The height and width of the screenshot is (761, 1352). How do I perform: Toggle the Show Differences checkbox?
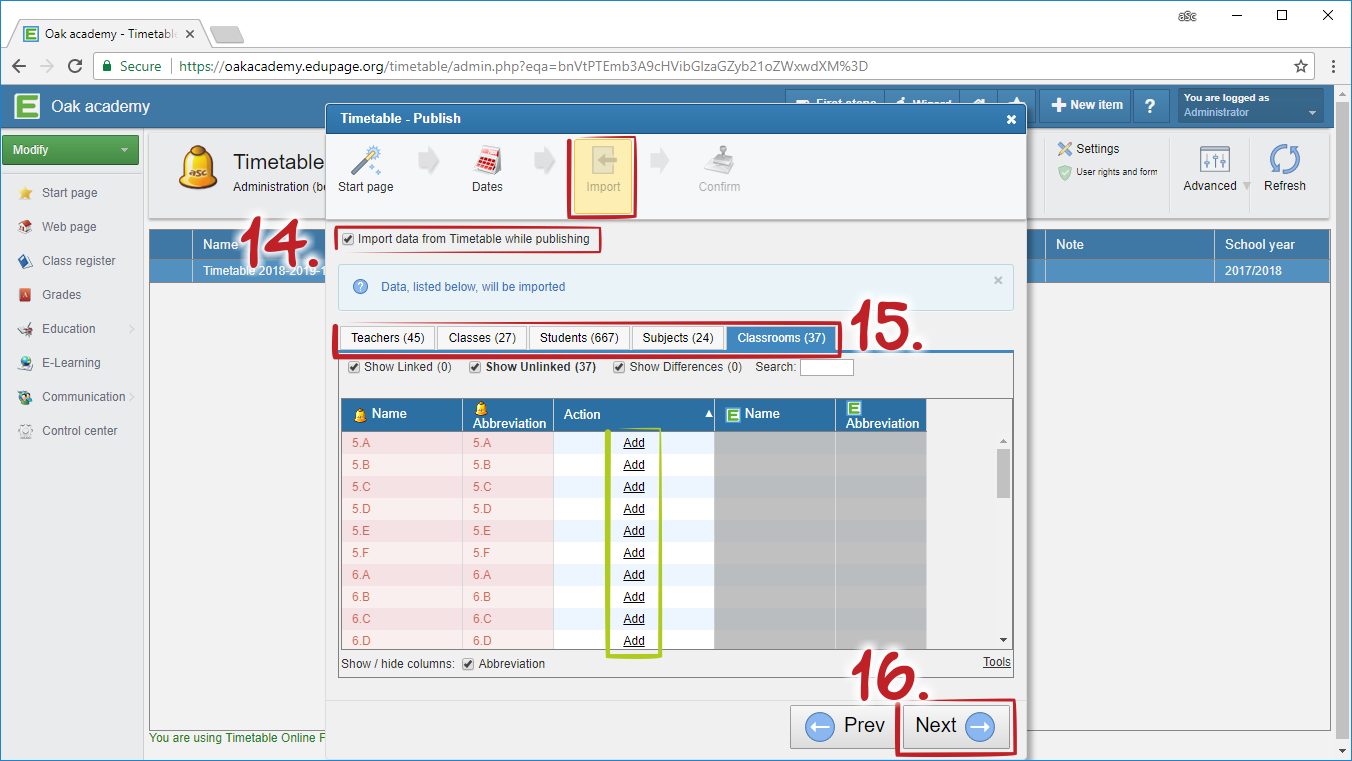pos(619,367)
